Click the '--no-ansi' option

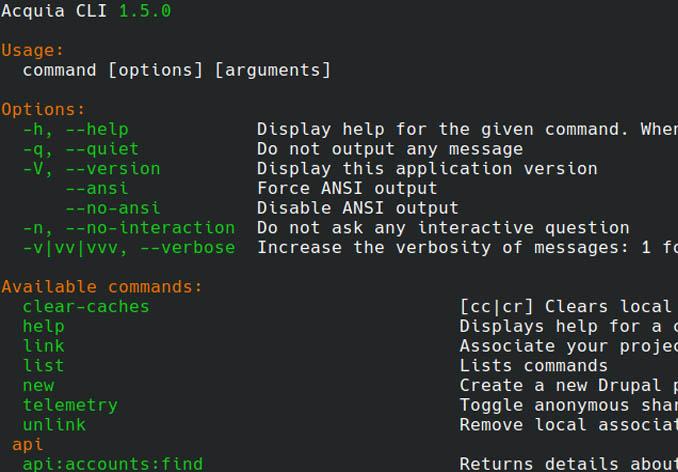[x=113, y=208]
